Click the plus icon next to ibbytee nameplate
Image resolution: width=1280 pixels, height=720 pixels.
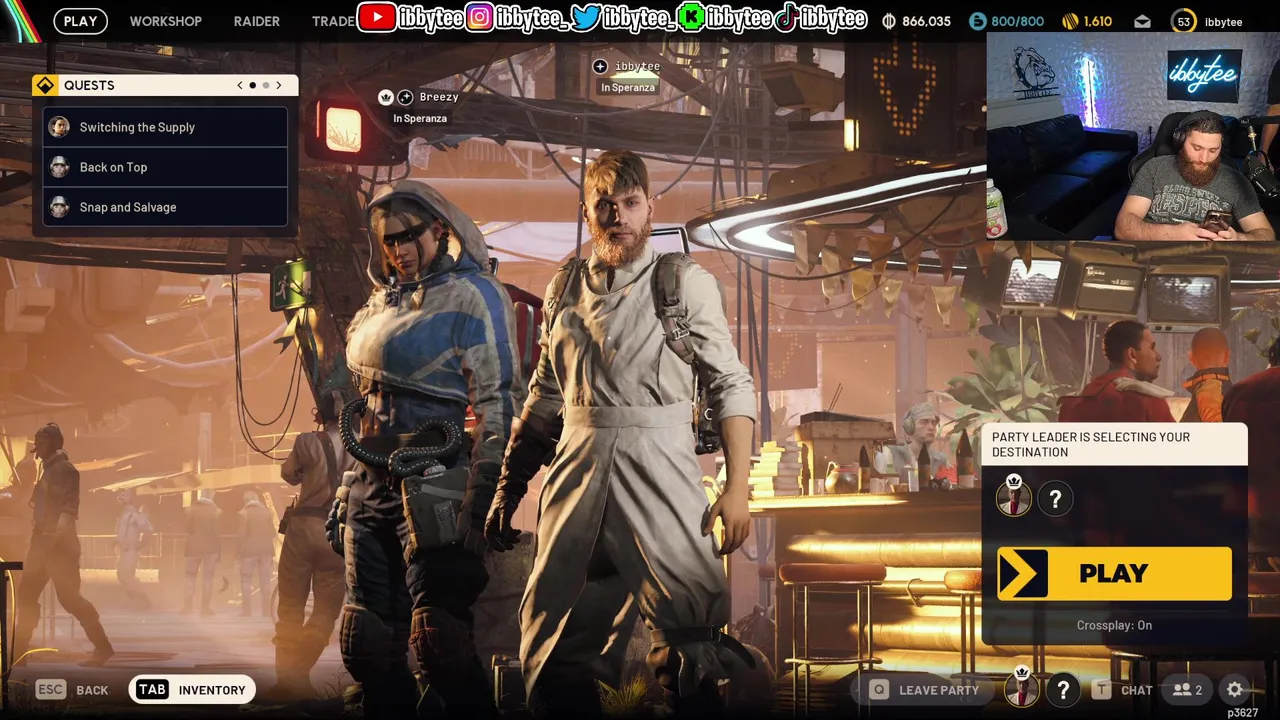[x=600, y=66]
